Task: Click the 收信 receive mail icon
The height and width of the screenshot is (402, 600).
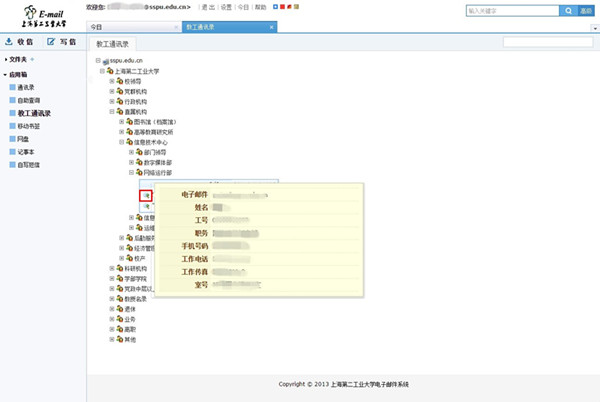Action: [9, 42]
